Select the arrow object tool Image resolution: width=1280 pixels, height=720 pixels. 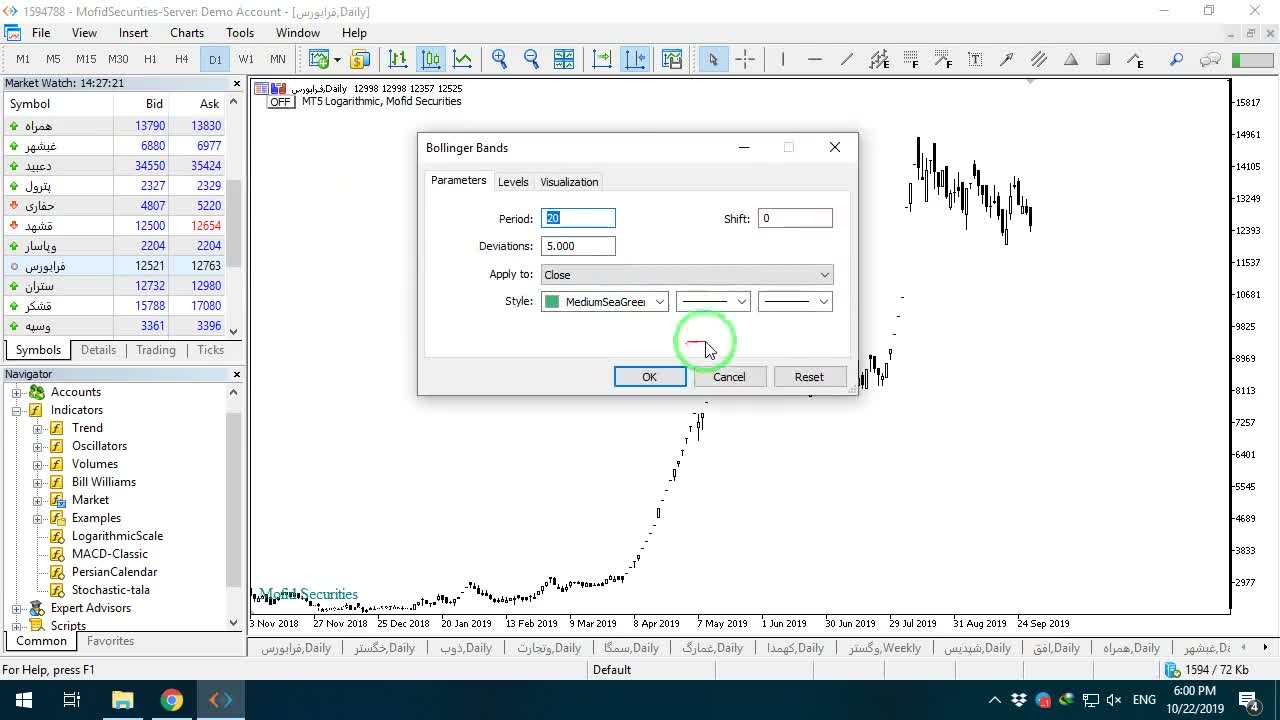pos(1007,59)
